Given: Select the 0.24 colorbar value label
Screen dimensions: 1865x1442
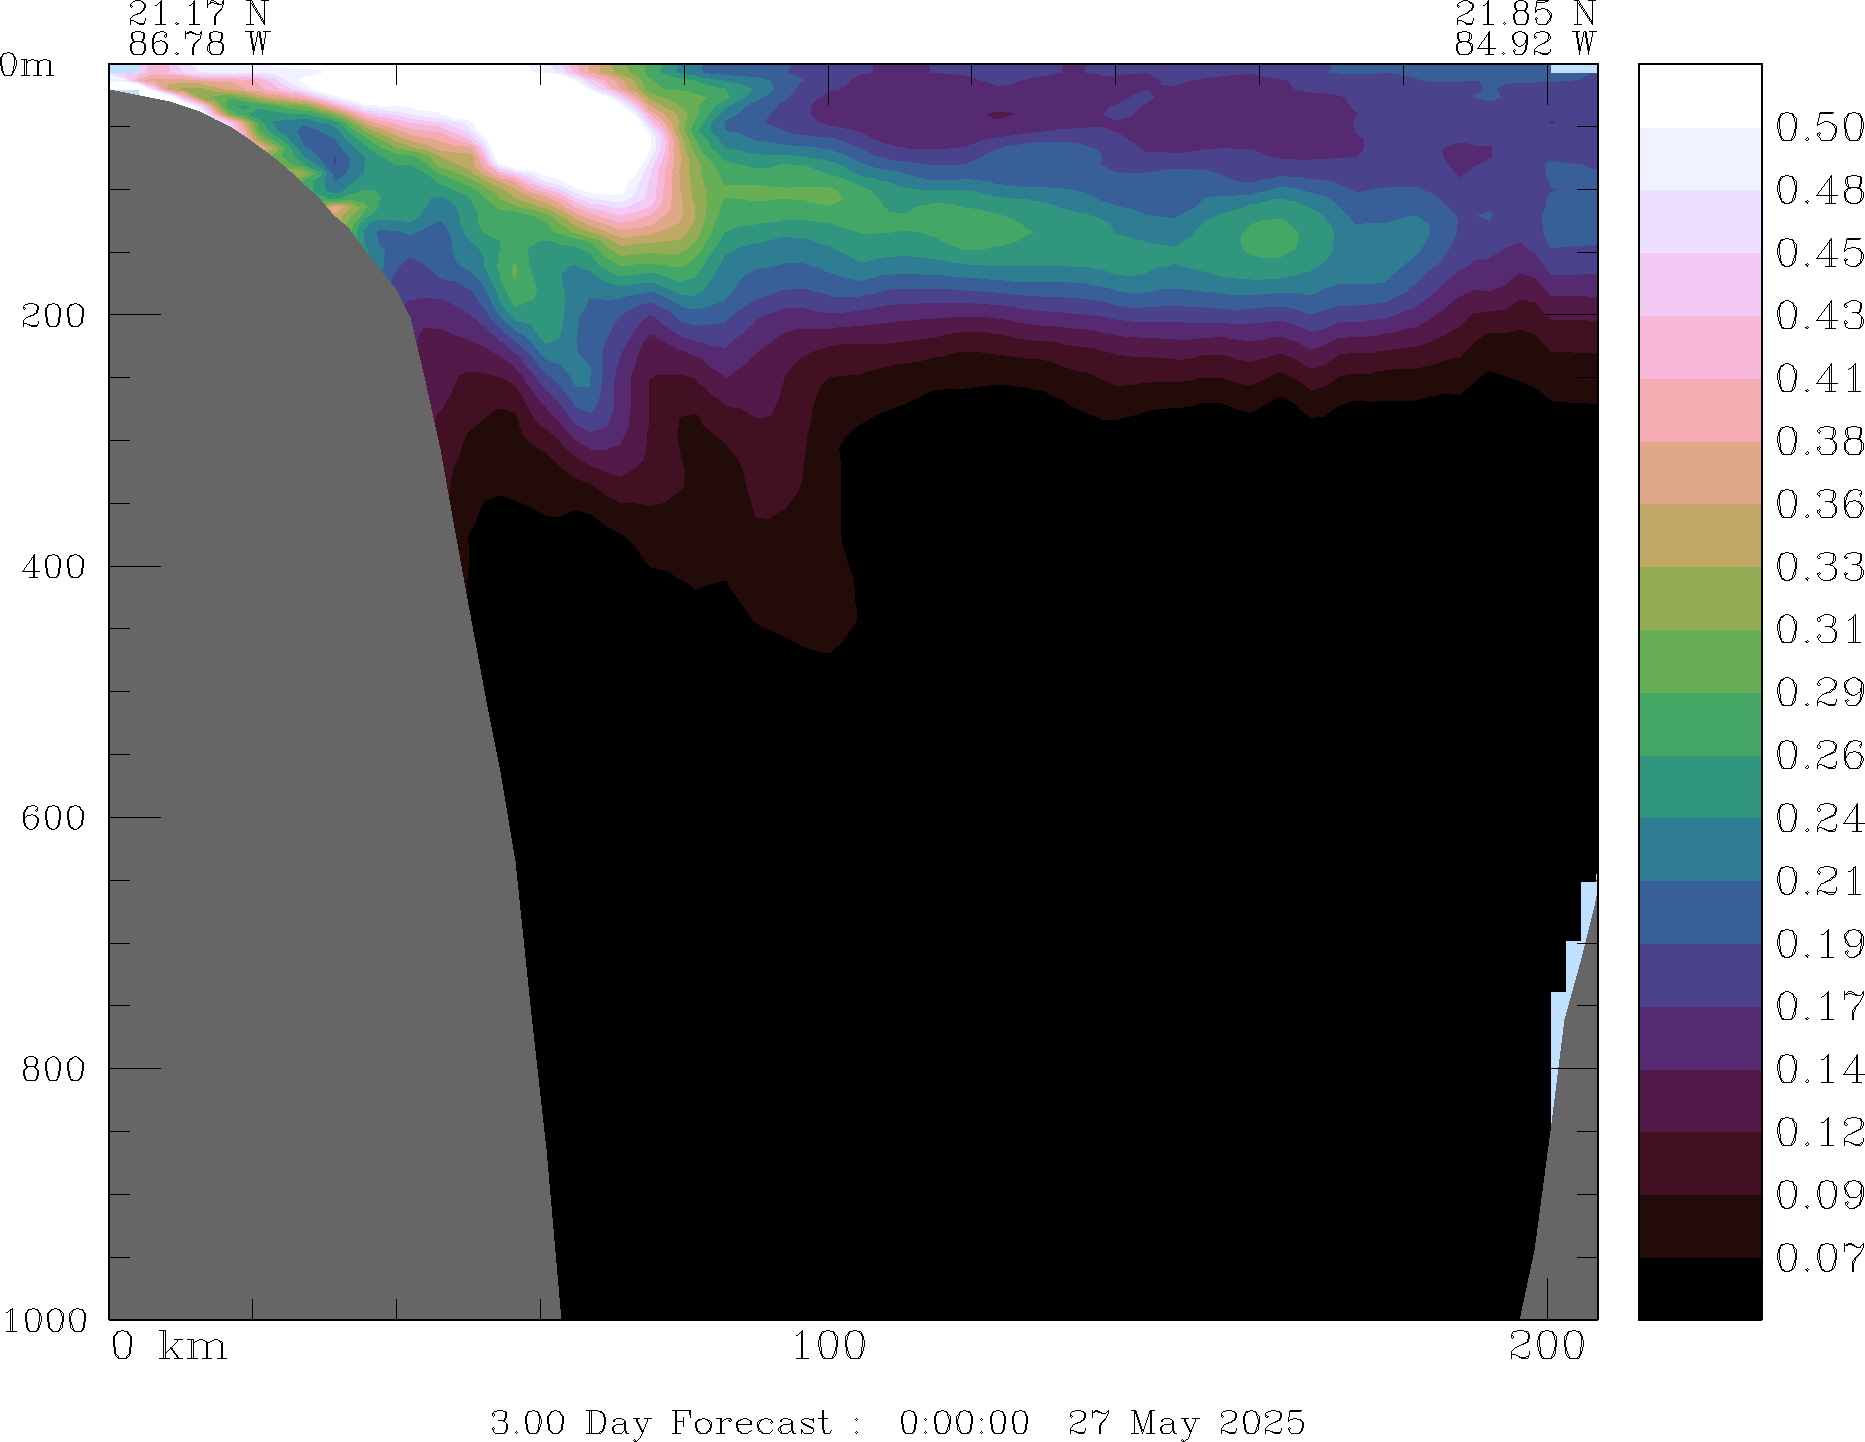Looking at the screenshot, I should [1818, 818].
